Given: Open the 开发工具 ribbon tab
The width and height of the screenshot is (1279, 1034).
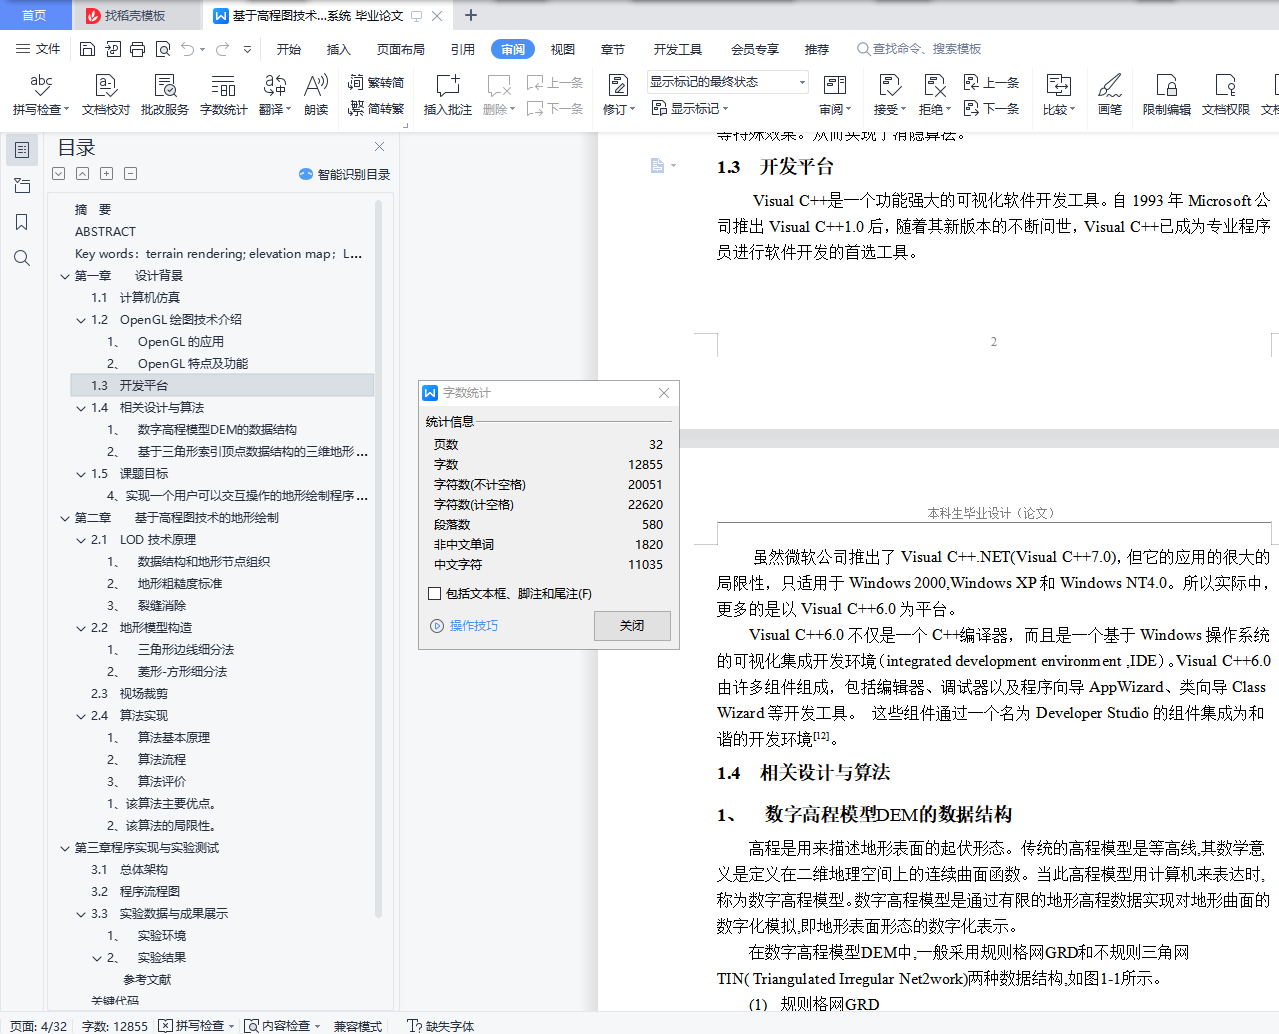Looking at the screenshot, I should (x=678, y=49).
